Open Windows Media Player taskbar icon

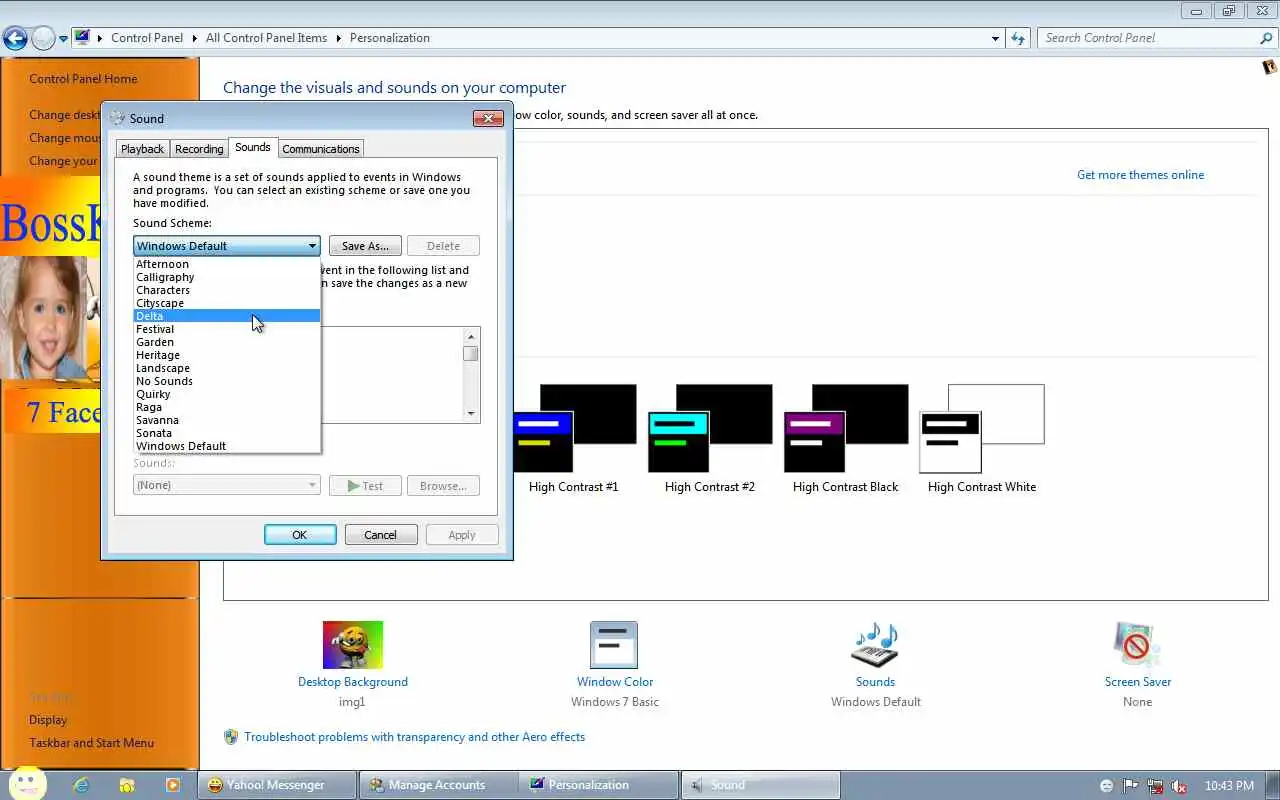(173, 785)
